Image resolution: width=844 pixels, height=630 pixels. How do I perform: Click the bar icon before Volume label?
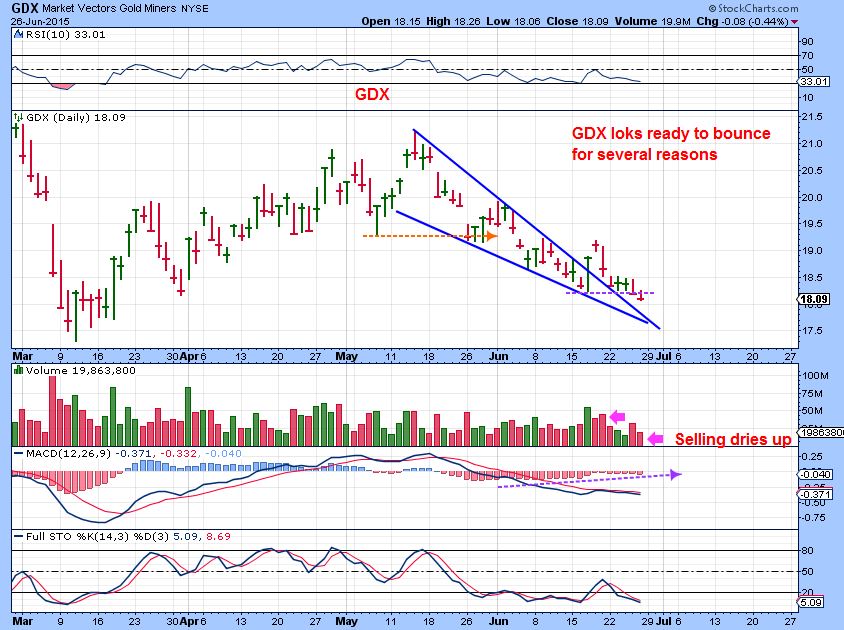[18, 370]
